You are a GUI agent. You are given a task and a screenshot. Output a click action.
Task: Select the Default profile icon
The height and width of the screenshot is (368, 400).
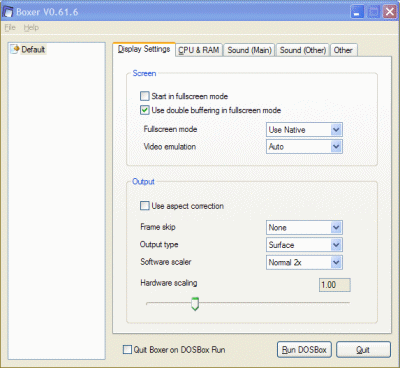(x=15, y=49)
